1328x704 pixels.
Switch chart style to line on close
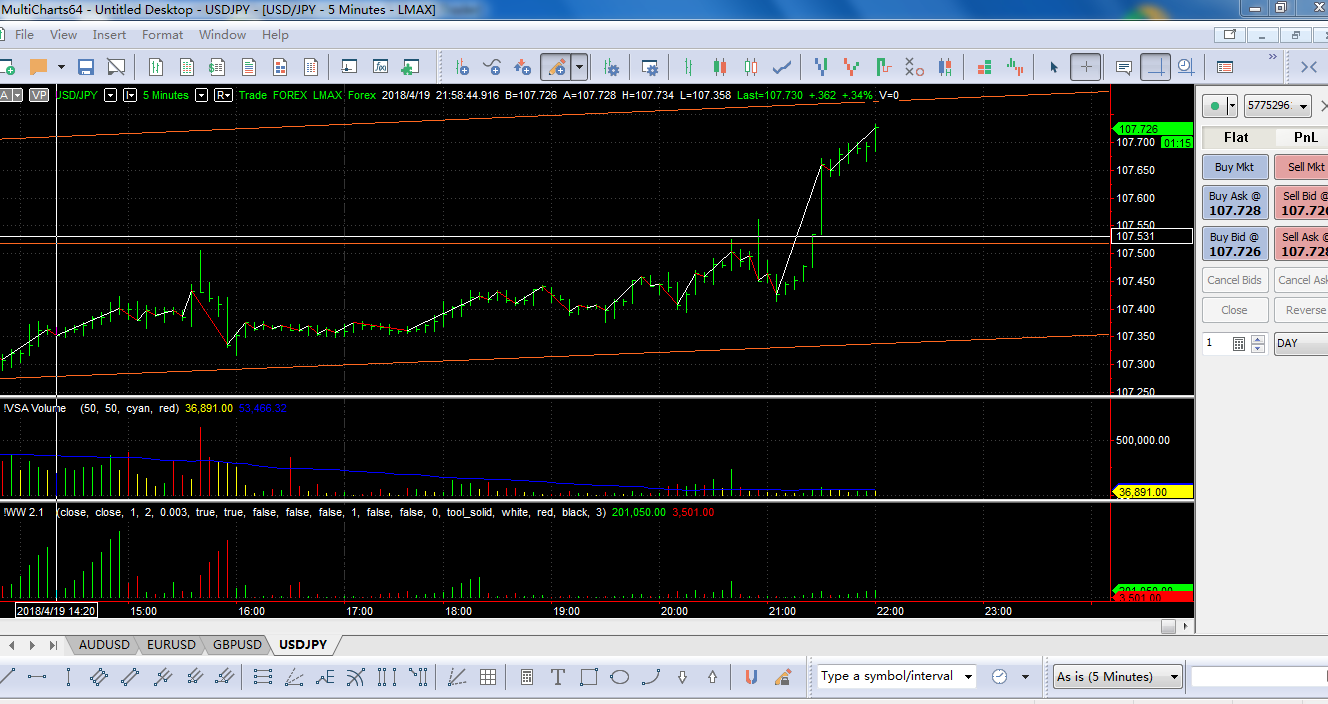783,67
